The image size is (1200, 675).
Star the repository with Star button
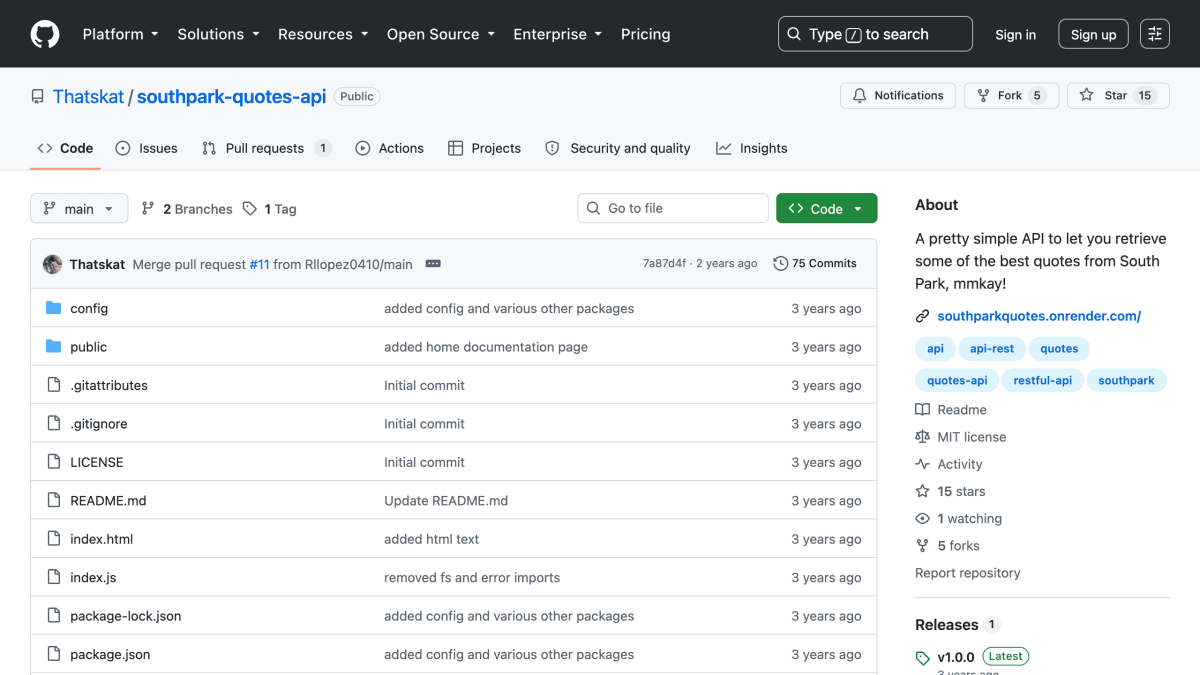pos(1118,96)
